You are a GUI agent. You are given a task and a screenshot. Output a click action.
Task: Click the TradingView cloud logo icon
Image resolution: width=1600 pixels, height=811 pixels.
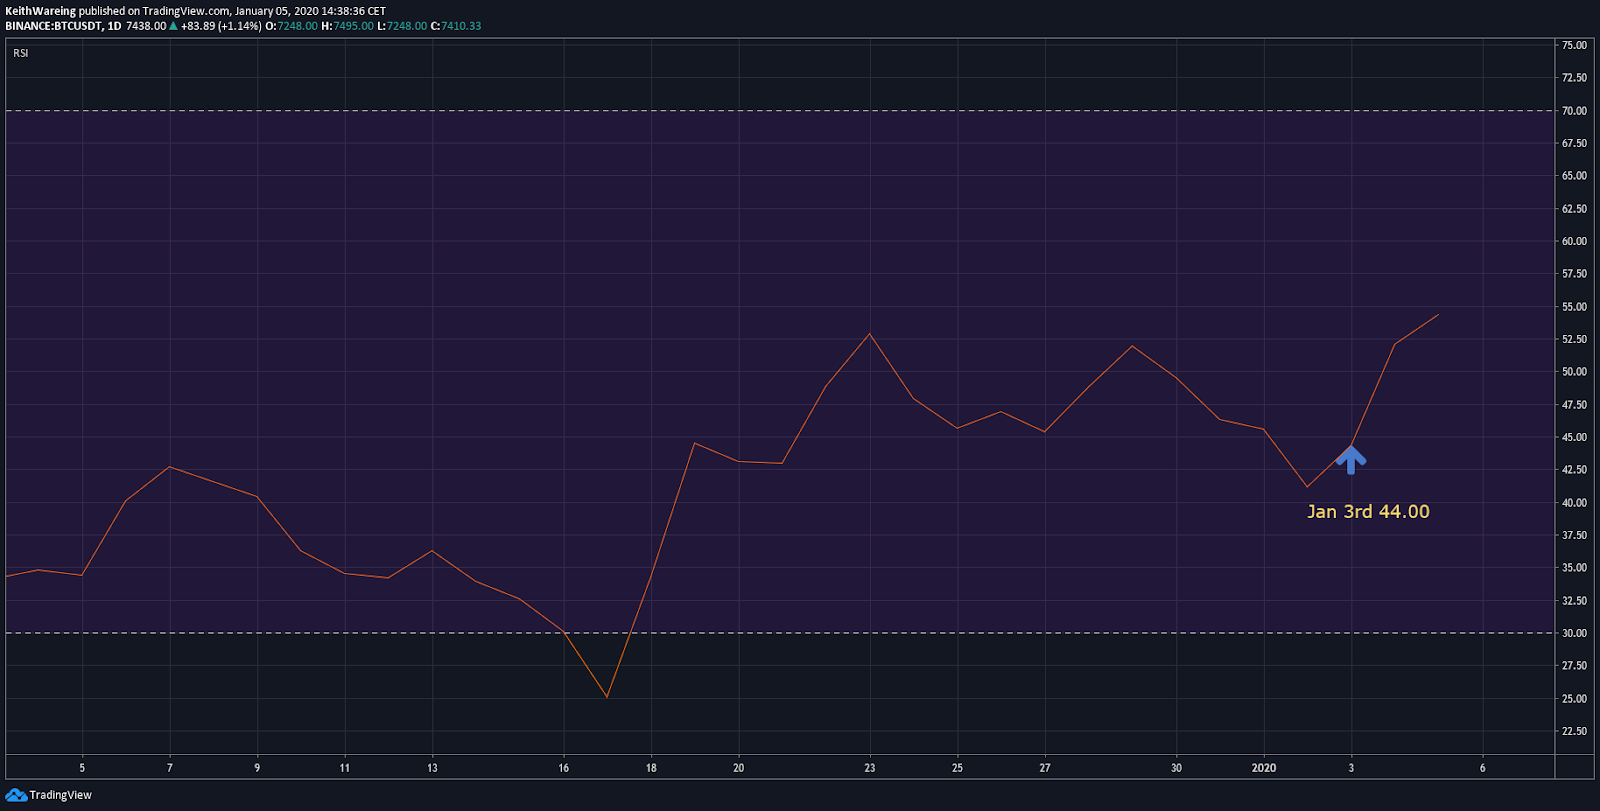click(16, 795)
